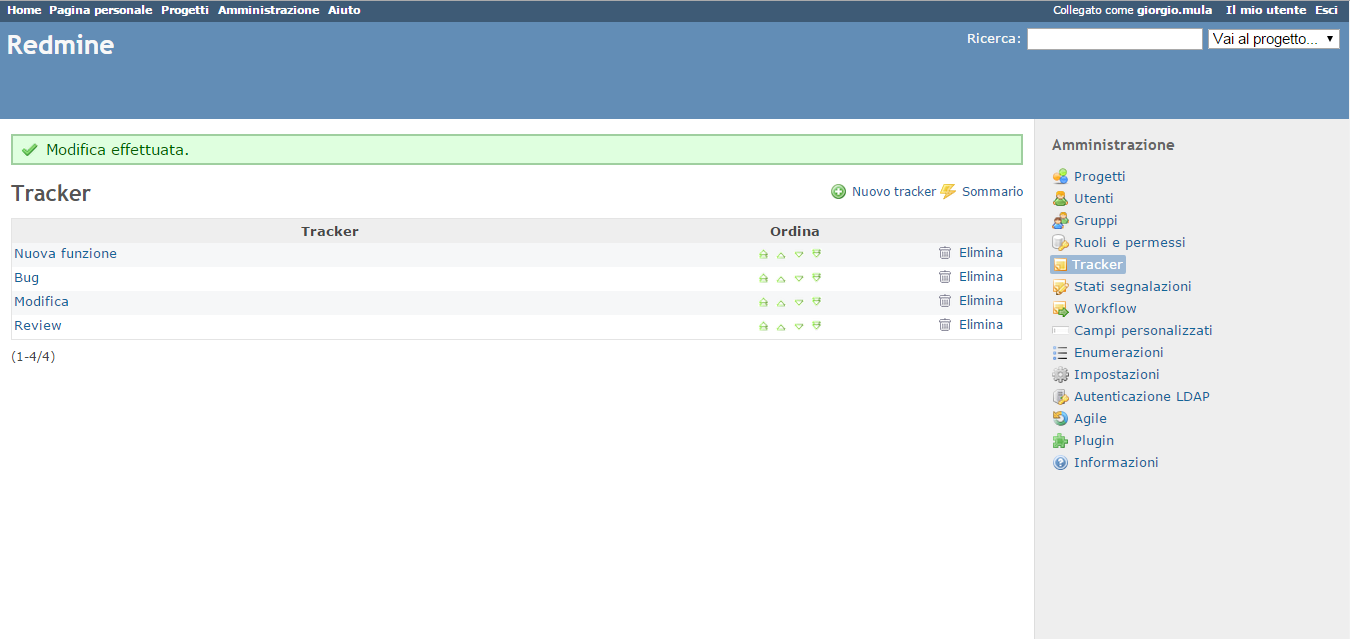Click the (1-4/4) pagination text
The width and height of the screenshot is (1350, 639).
pyautogui.click(x=33, y=356)
